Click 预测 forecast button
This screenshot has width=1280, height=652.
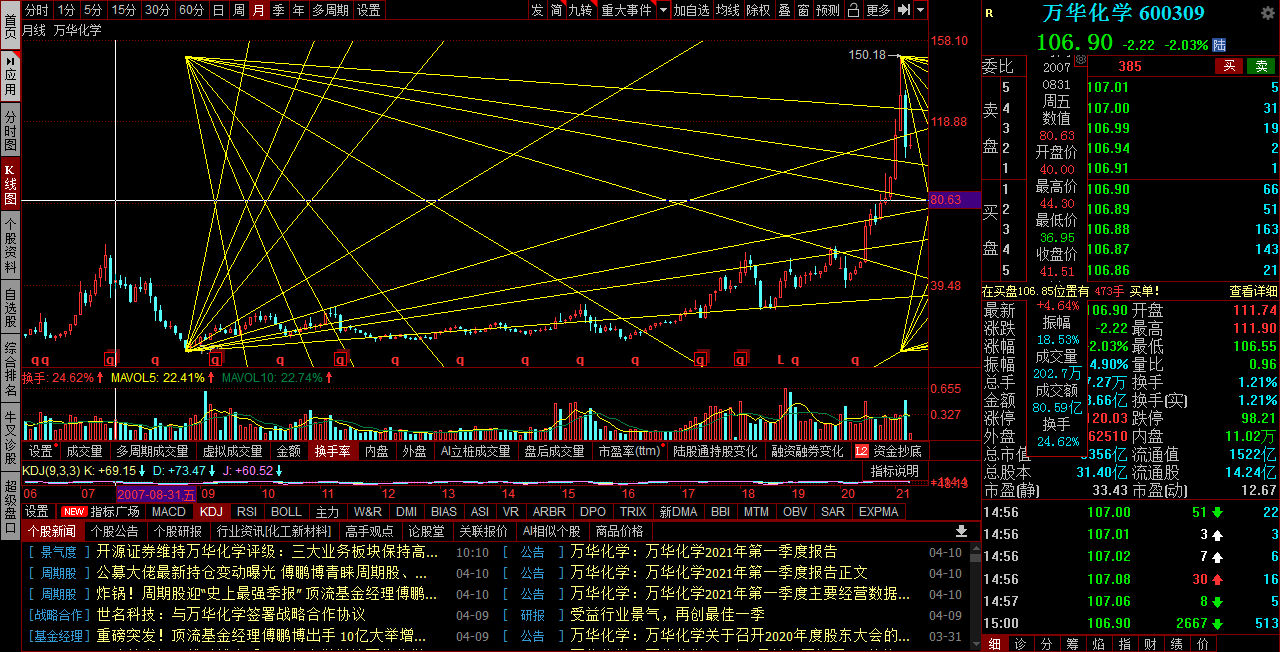click(828, 10)
